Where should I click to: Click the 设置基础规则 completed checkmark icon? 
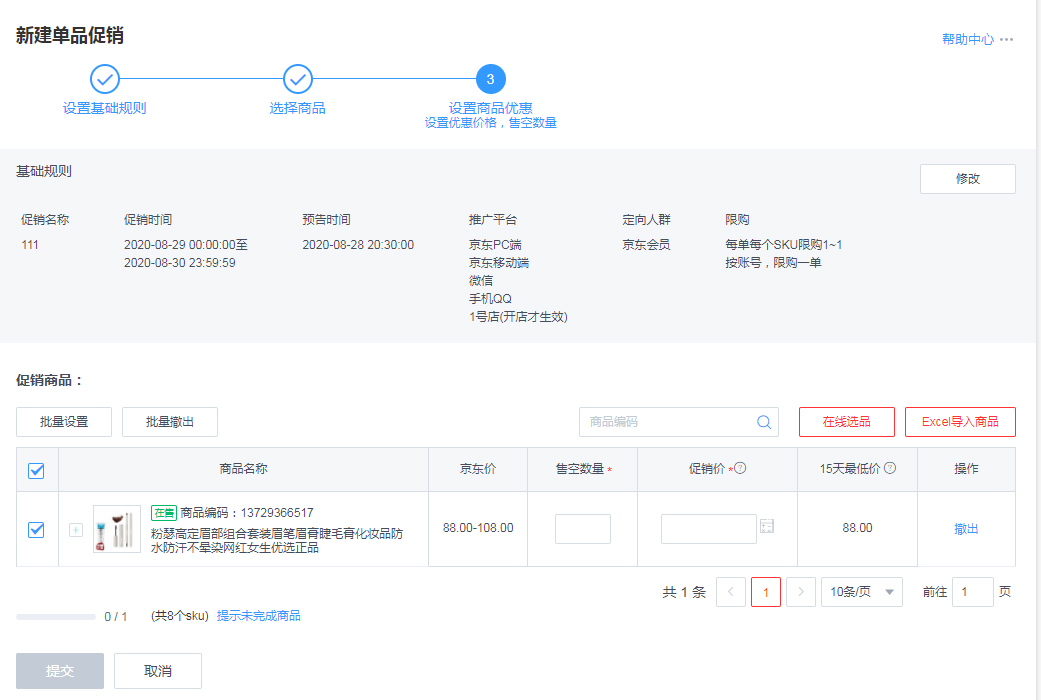(x=104, y=78)
